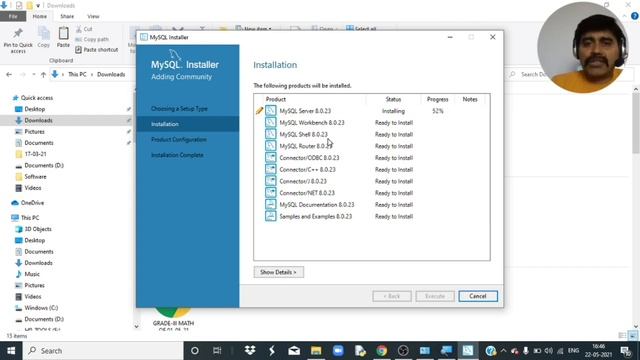The height and width of the screenshot is (360, 640).
Task: Select the Product Configuration step
Action: click(x=179, y=140)
